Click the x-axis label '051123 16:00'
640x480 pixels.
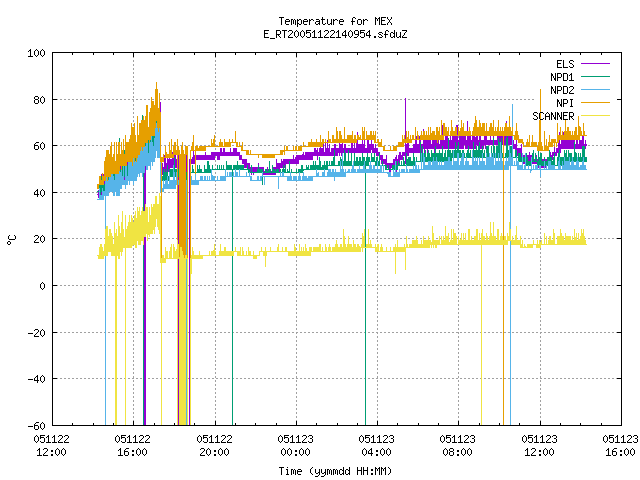click(620, 445)
